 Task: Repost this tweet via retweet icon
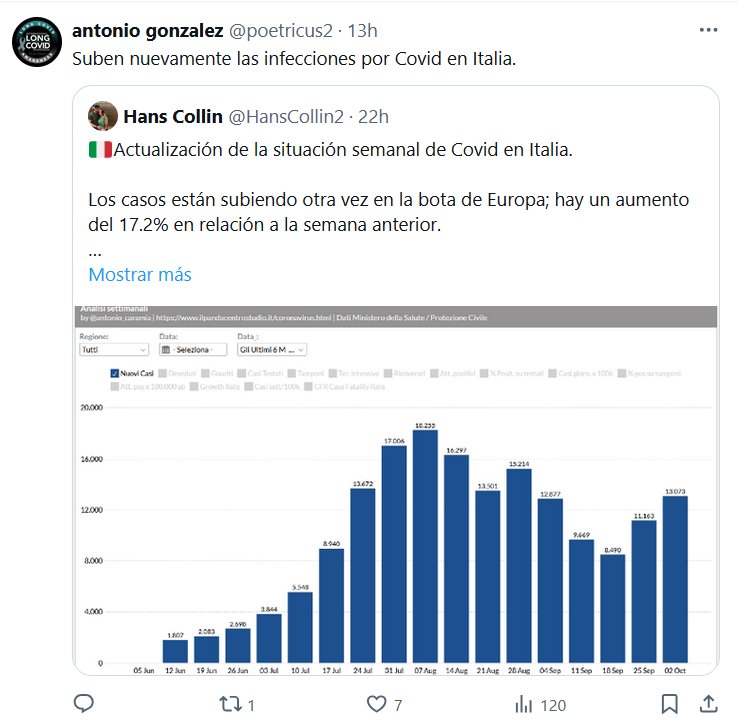point(229,704)
